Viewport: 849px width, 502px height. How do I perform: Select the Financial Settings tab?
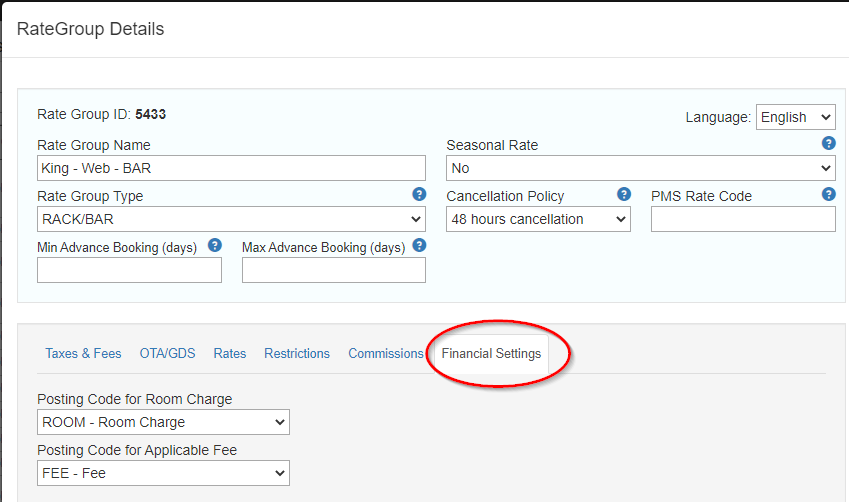coord(491,354)
